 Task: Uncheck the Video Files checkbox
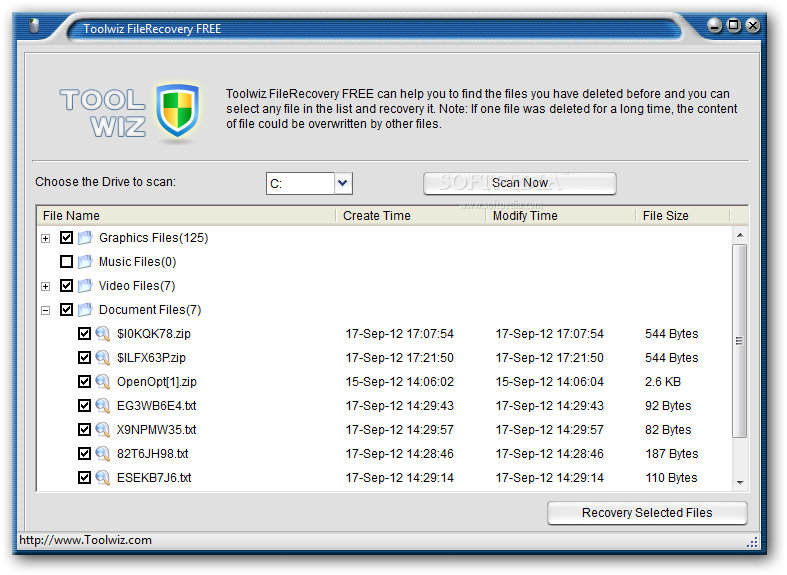pyautogui.click(x=66, y=285)
